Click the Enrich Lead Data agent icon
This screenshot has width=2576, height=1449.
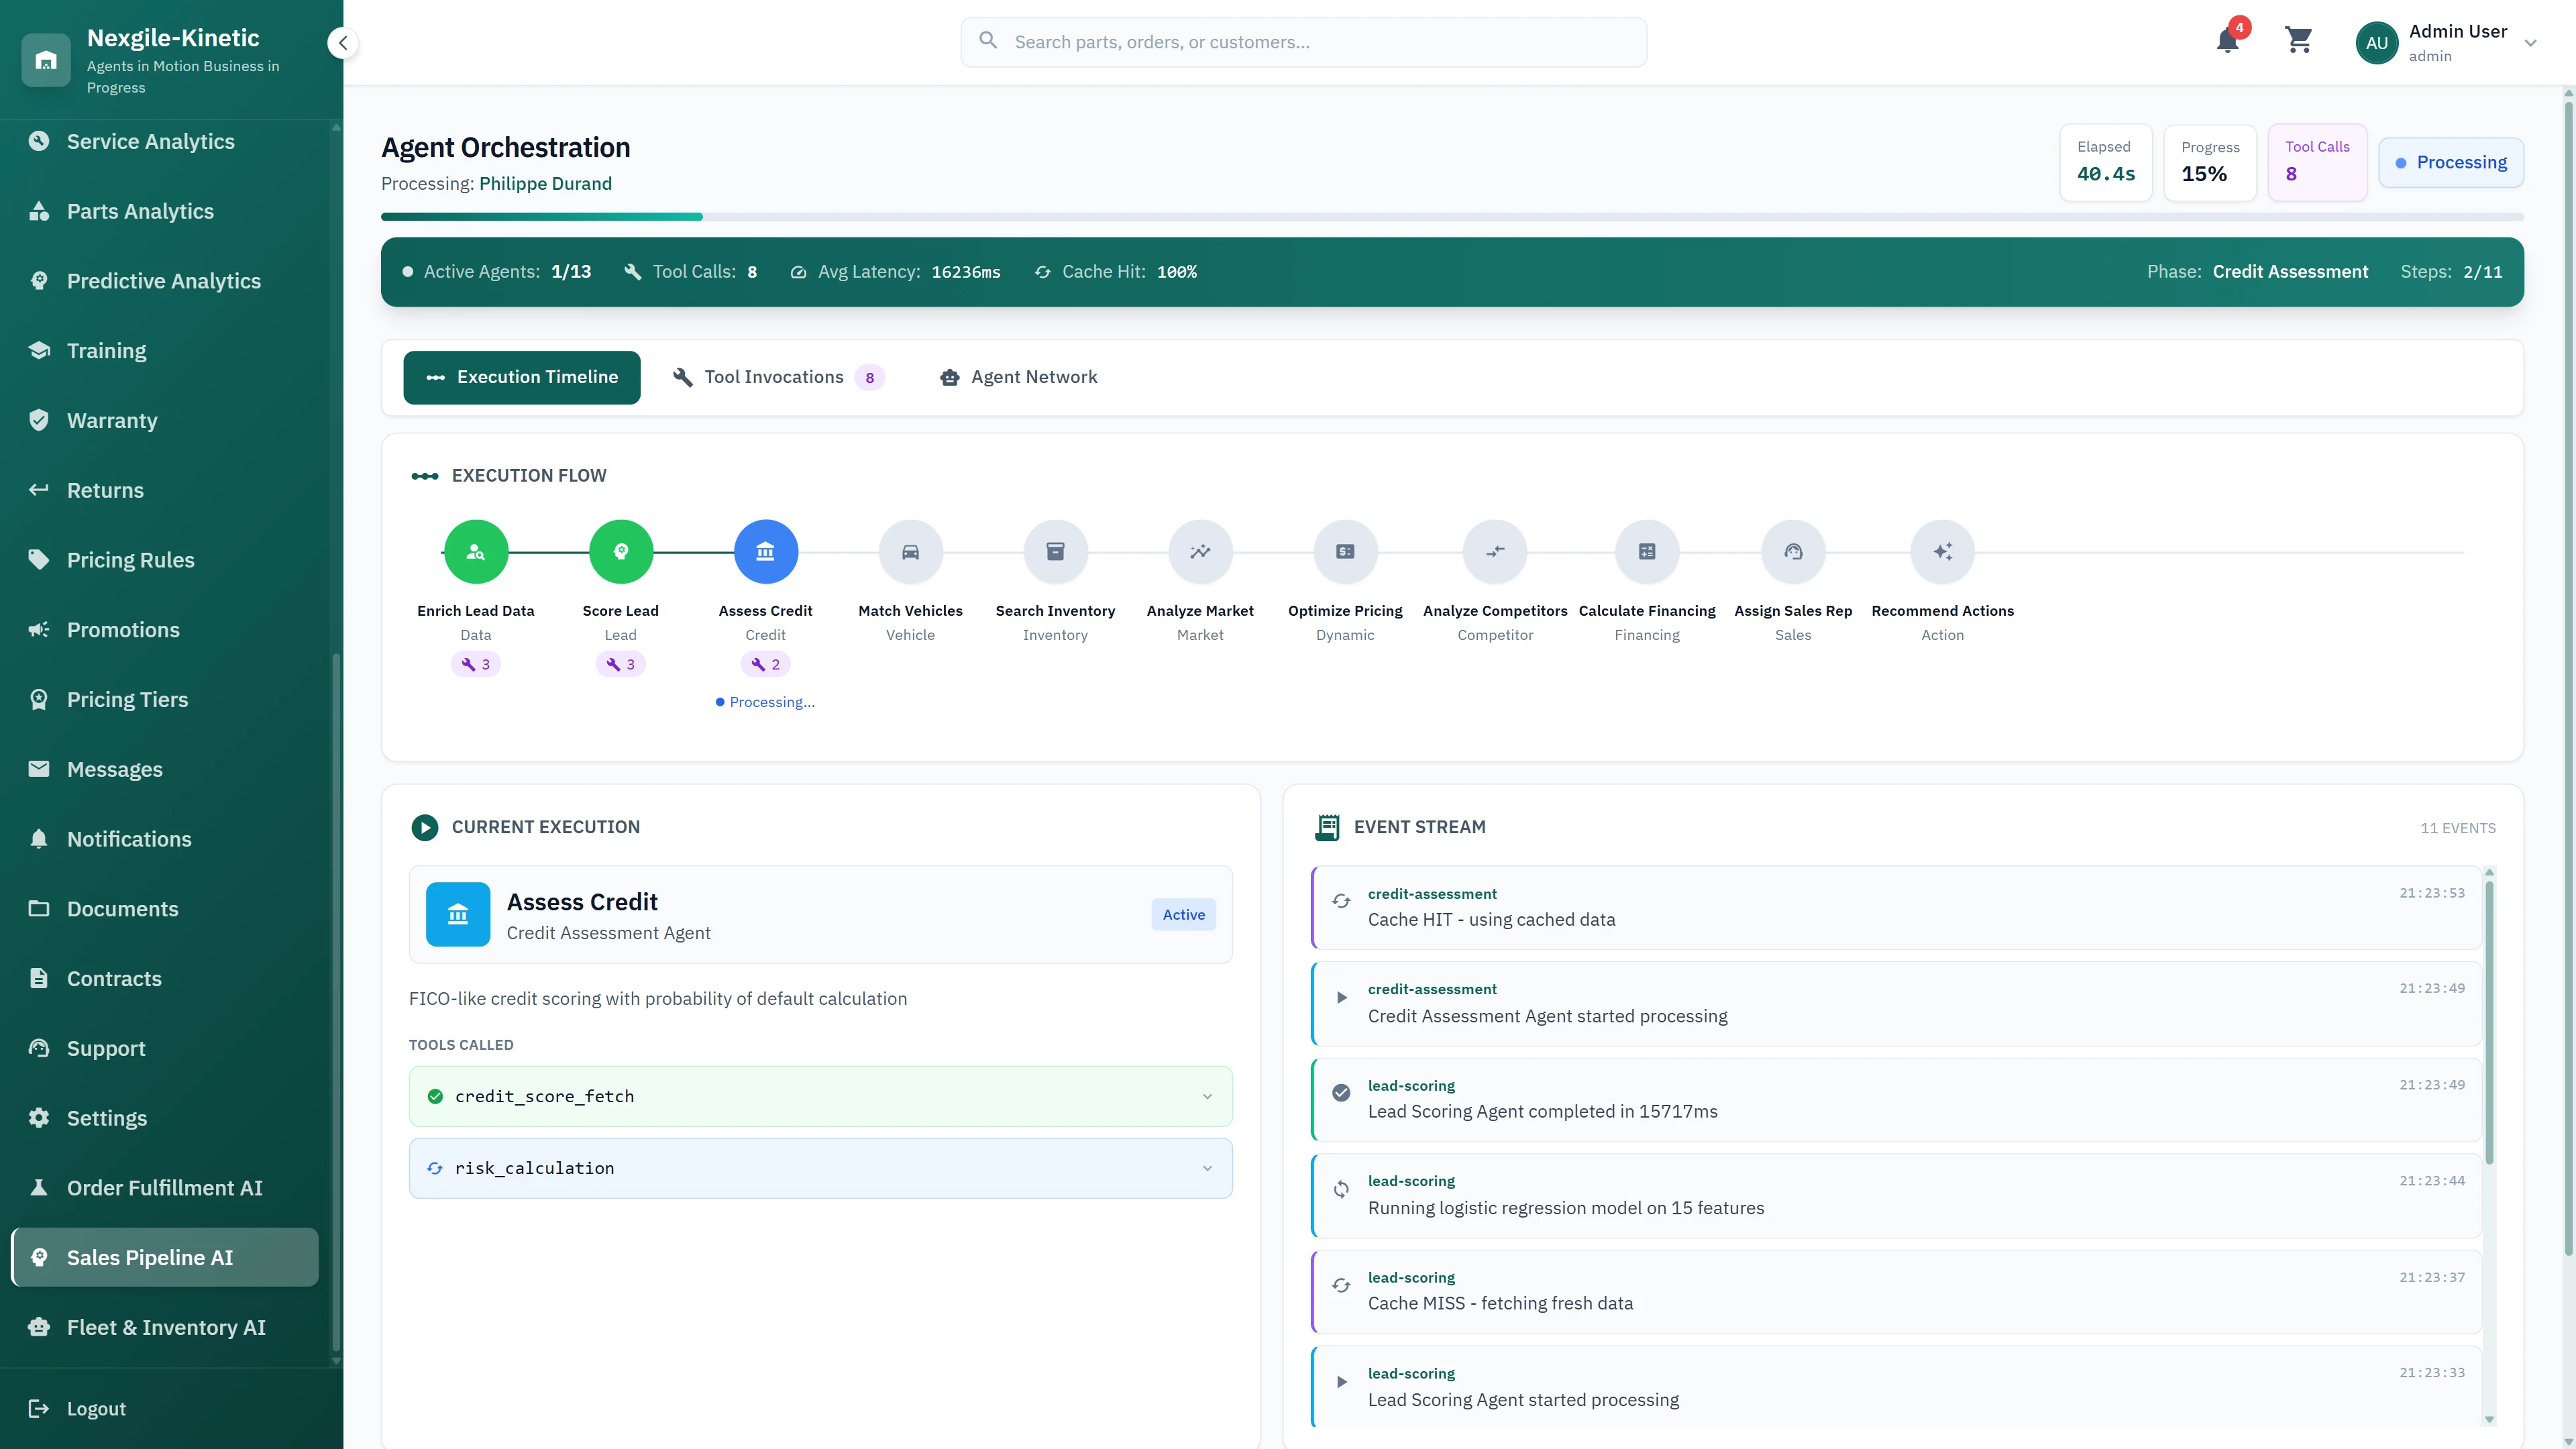click(475, 551)
